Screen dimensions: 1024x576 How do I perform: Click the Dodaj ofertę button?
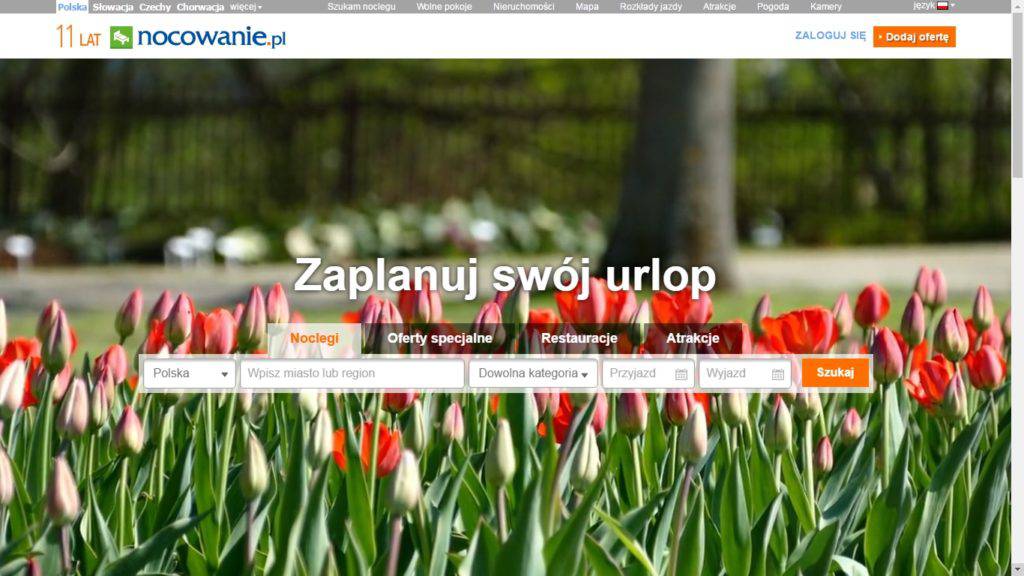[914, 37]
